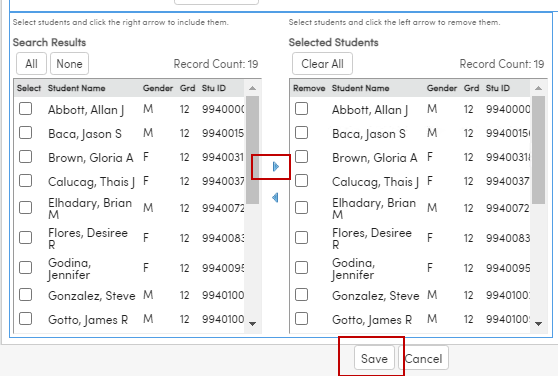The image size is (558, 376).
Task: Check Elhadary, Brian M in Search Results
Action: click(26, 208)
